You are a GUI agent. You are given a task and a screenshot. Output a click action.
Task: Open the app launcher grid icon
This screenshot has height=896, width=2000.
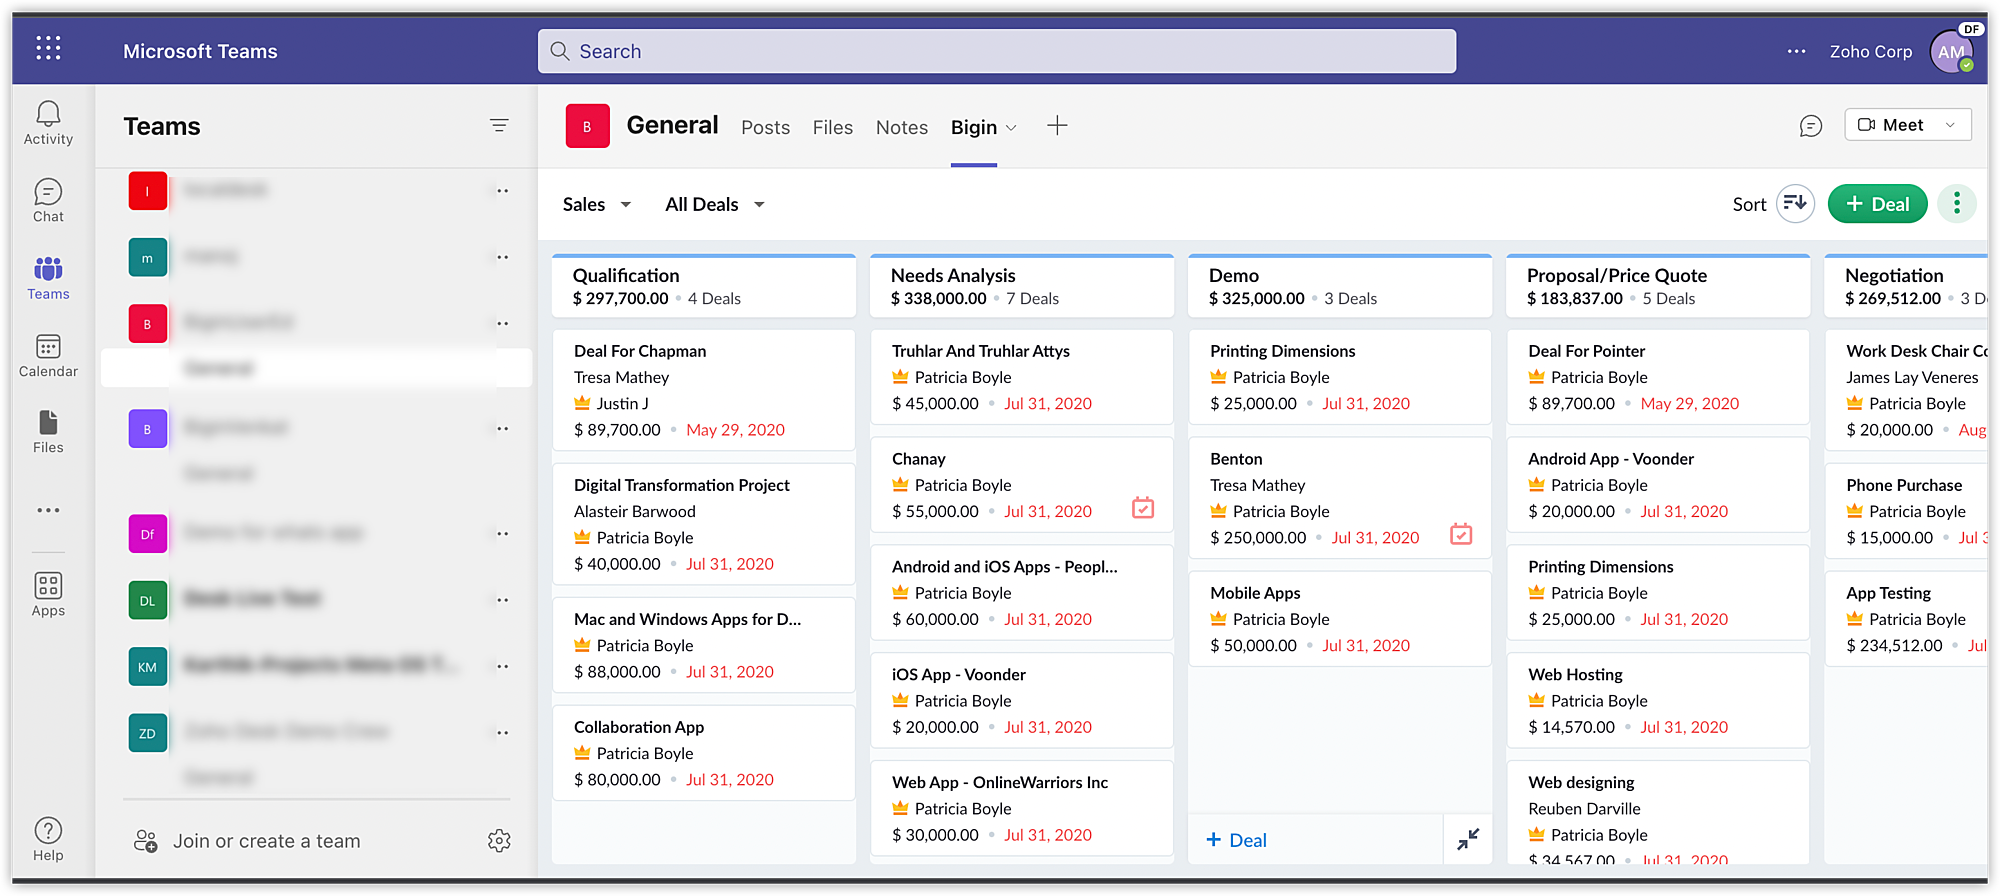tap(48, 48)
